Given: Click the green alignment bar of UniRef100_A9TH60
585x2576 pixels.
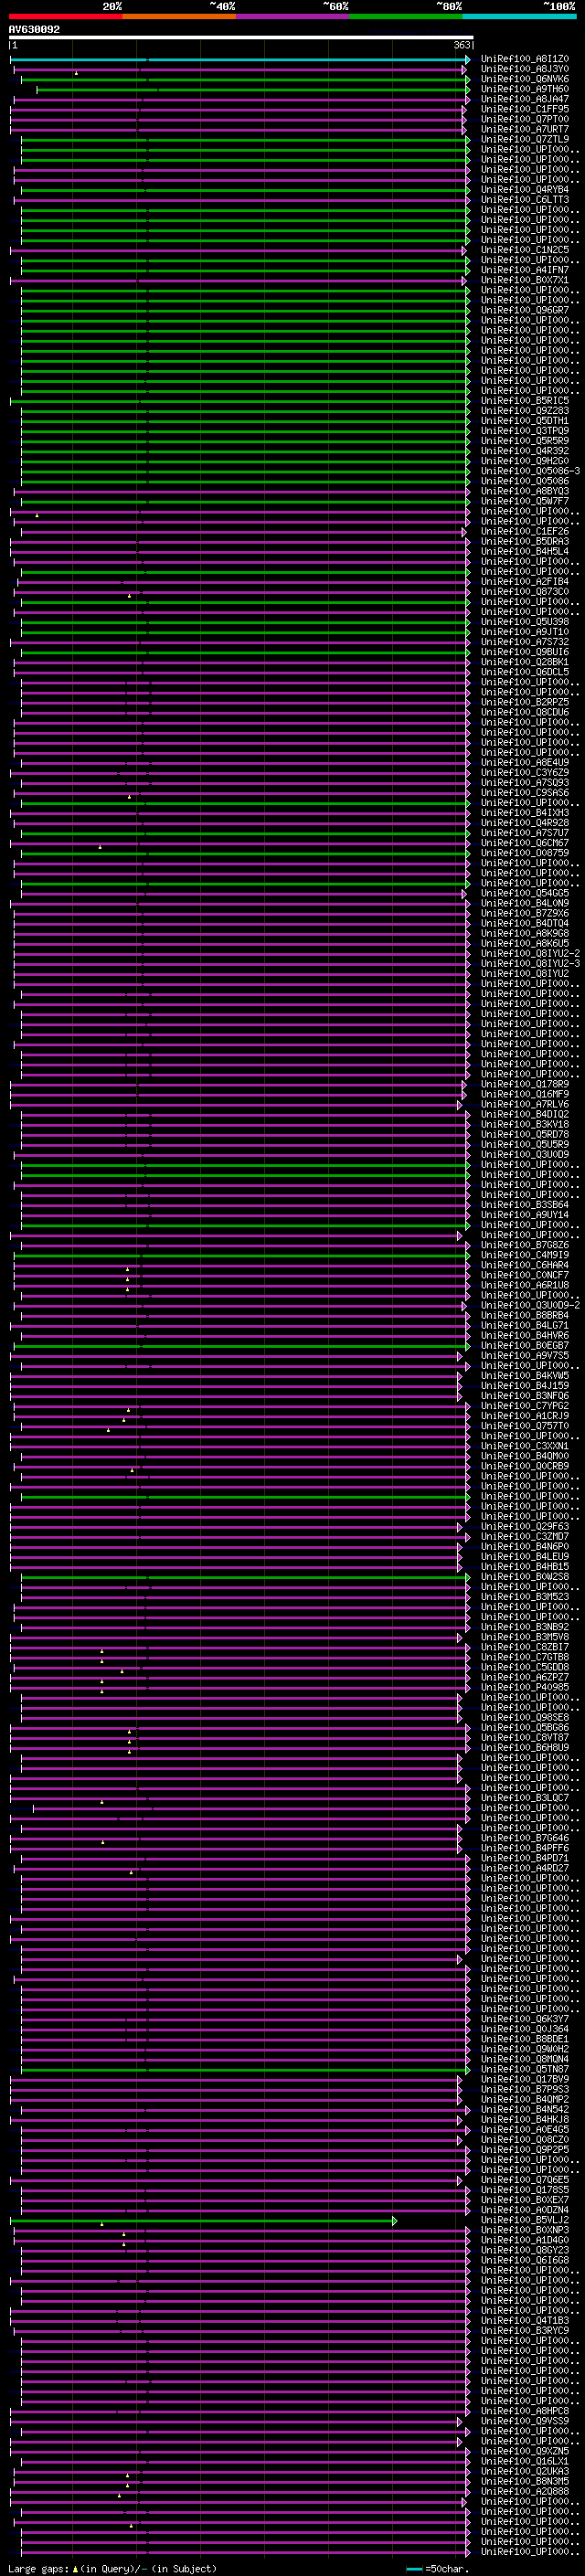Looking at the screenshot, I should coord(252,89).
